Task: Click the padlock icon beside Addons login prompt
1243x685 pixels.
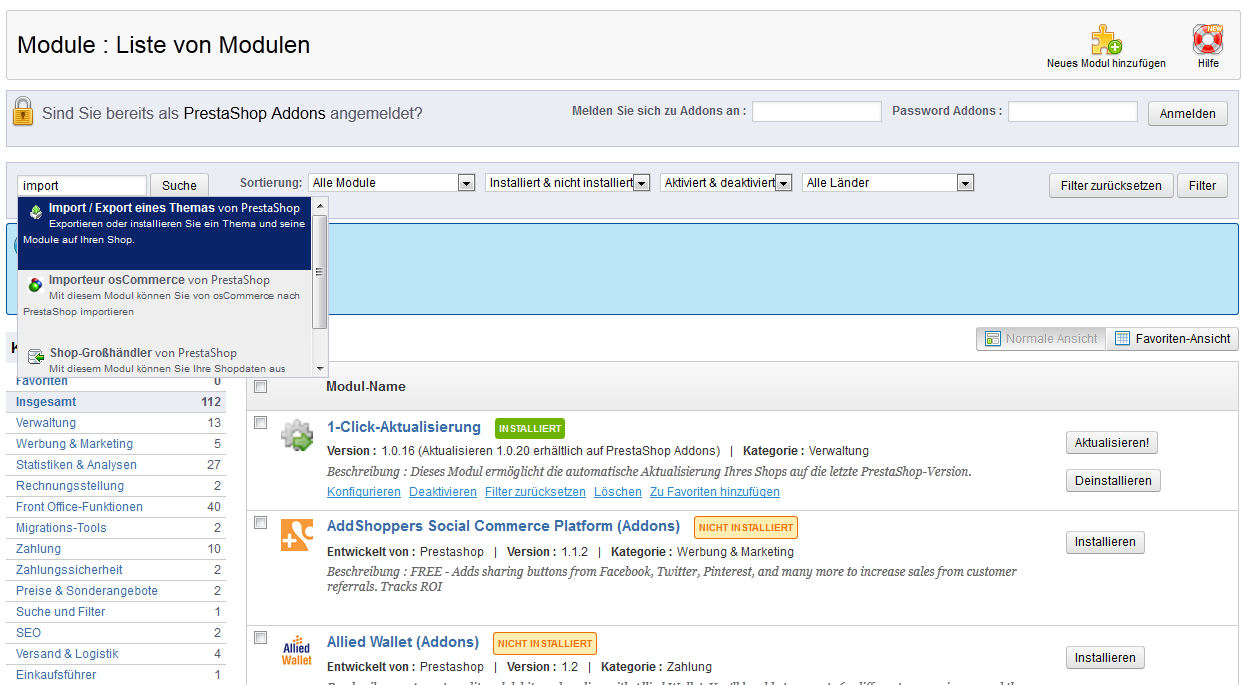Action: click(23, 110)
